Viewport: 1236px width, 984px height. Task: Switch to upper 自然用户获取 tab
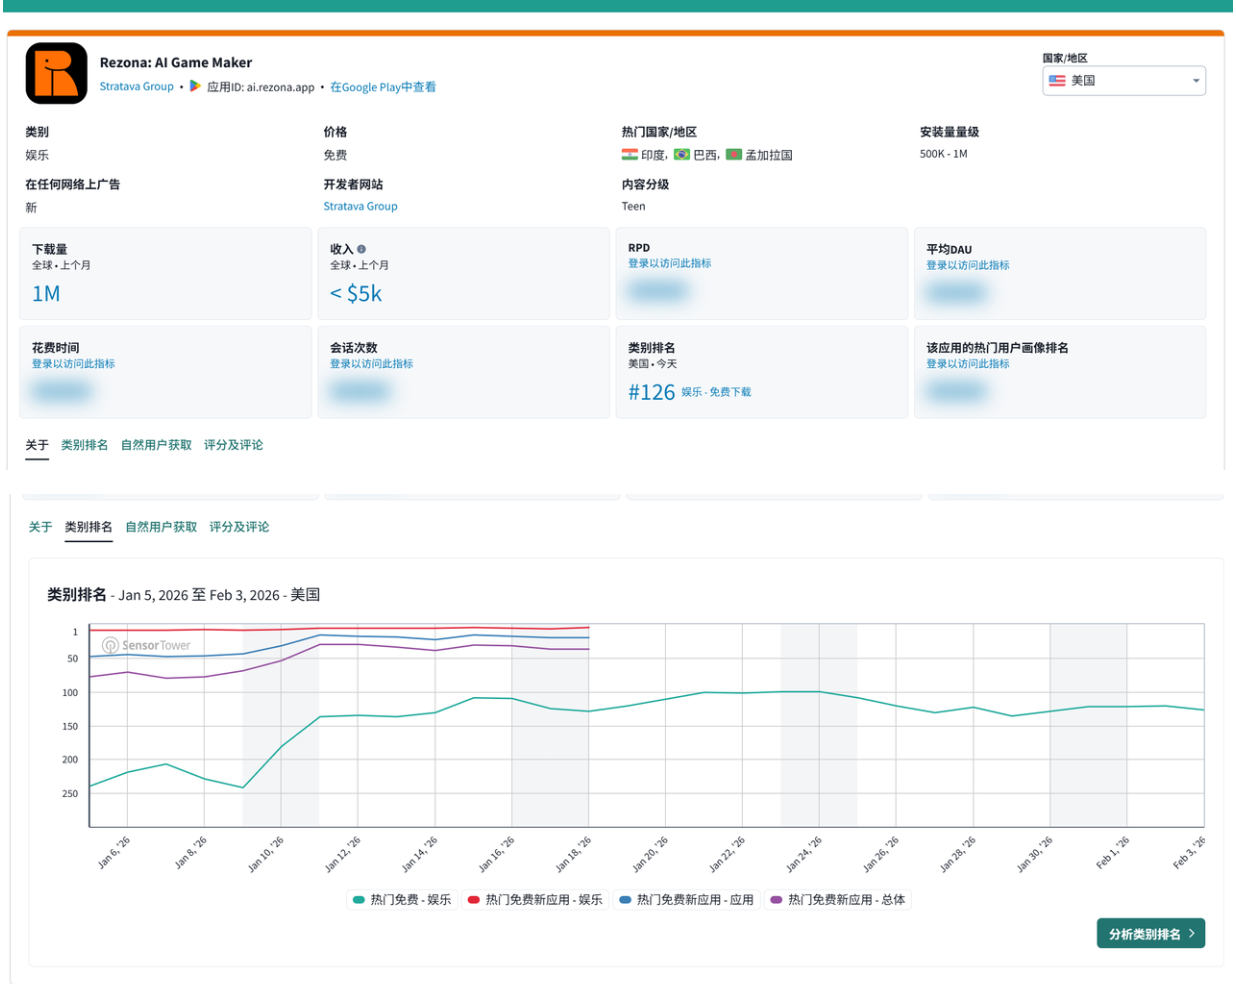[156, 445]
